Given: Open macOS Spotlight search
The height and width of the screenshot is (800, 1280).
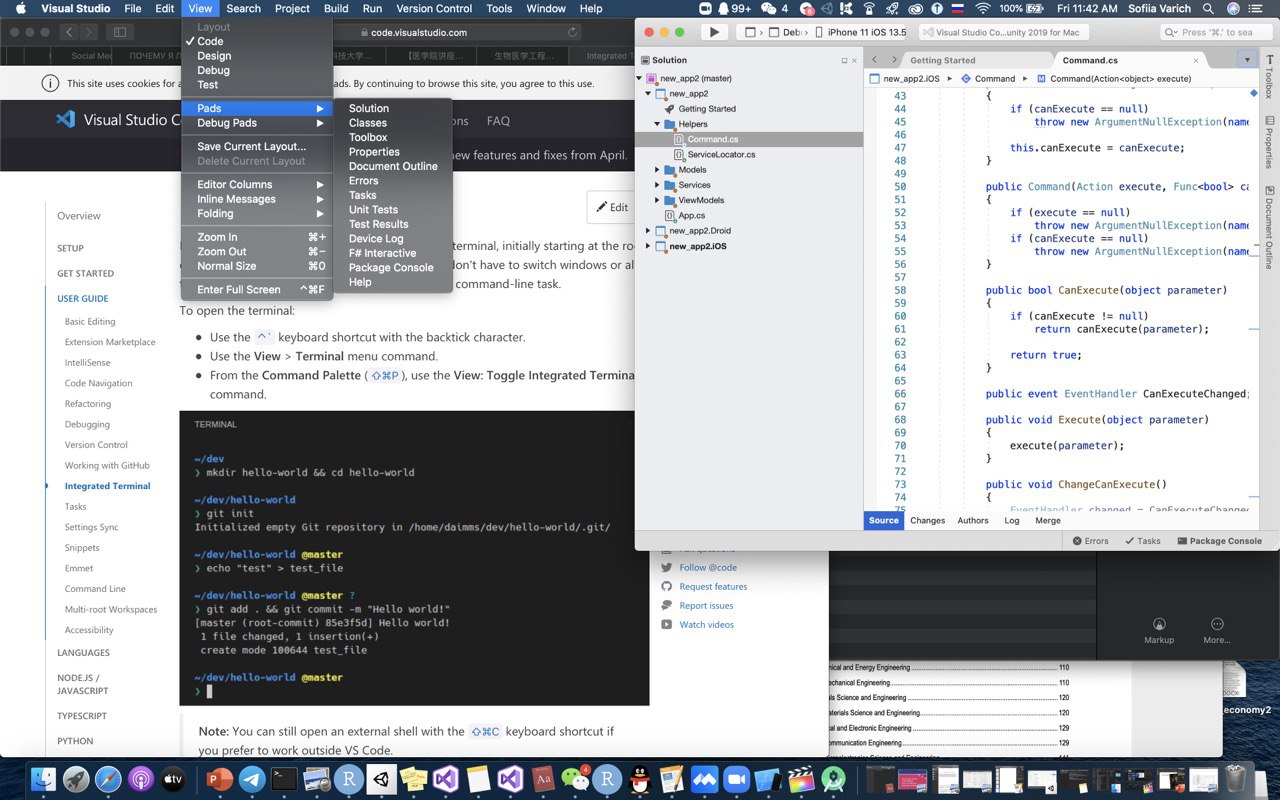Looking at the screenshot, I should [x=1208, y=8].
